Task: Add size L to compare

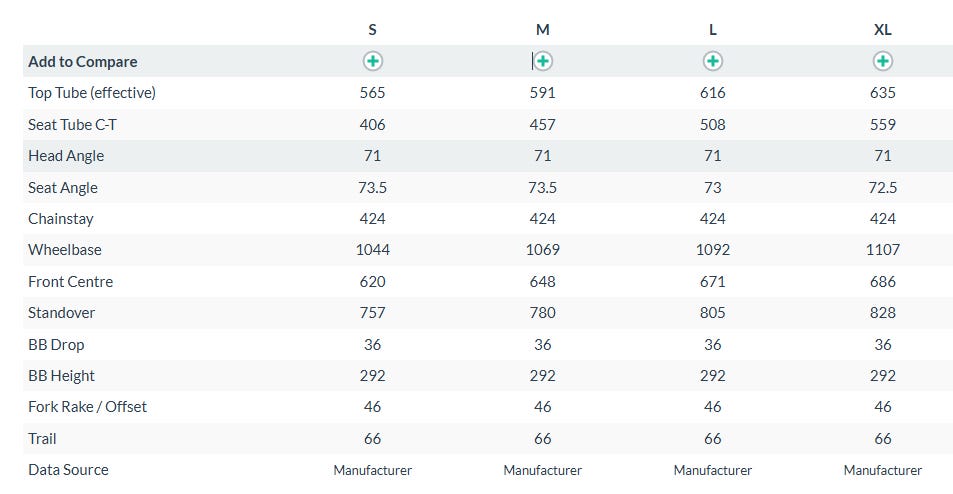Action: pos(713,61)
